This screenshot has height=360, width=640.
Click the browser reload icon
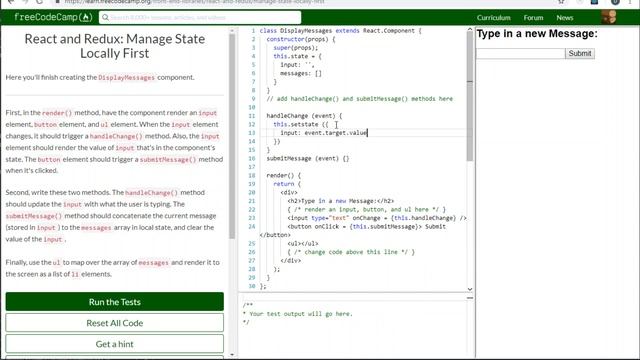(x=39, y=2)
